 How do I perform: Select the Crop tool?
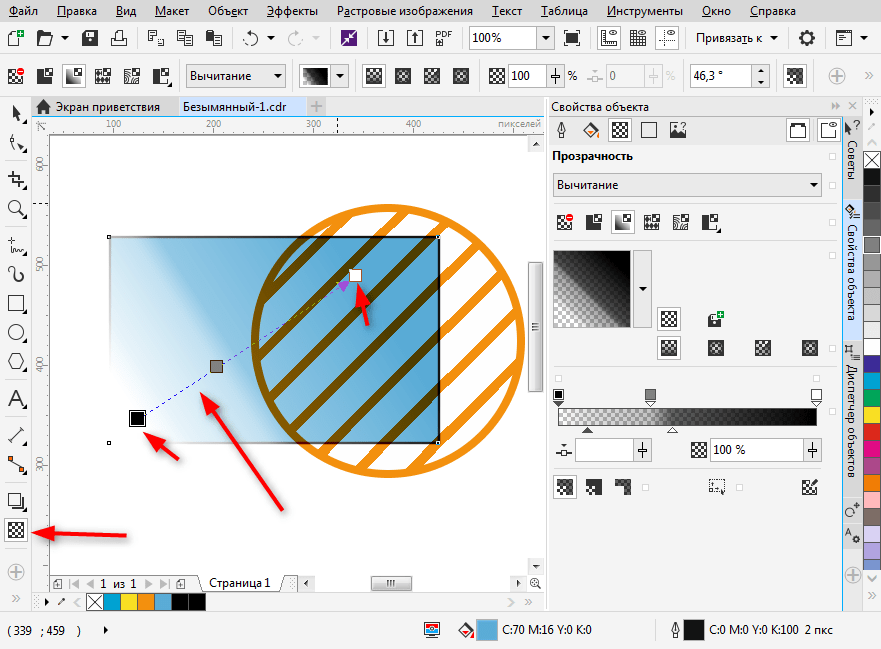pyautogui.click(x=16, y=178)
